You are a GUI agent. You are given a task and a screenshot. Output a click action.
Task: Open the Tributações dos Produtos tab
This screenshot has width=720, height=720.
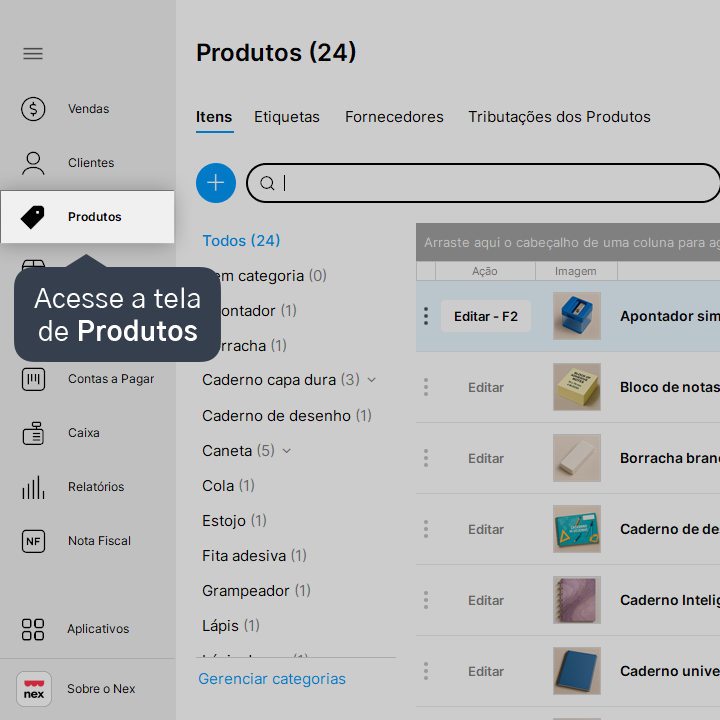[x=559, y=117]
